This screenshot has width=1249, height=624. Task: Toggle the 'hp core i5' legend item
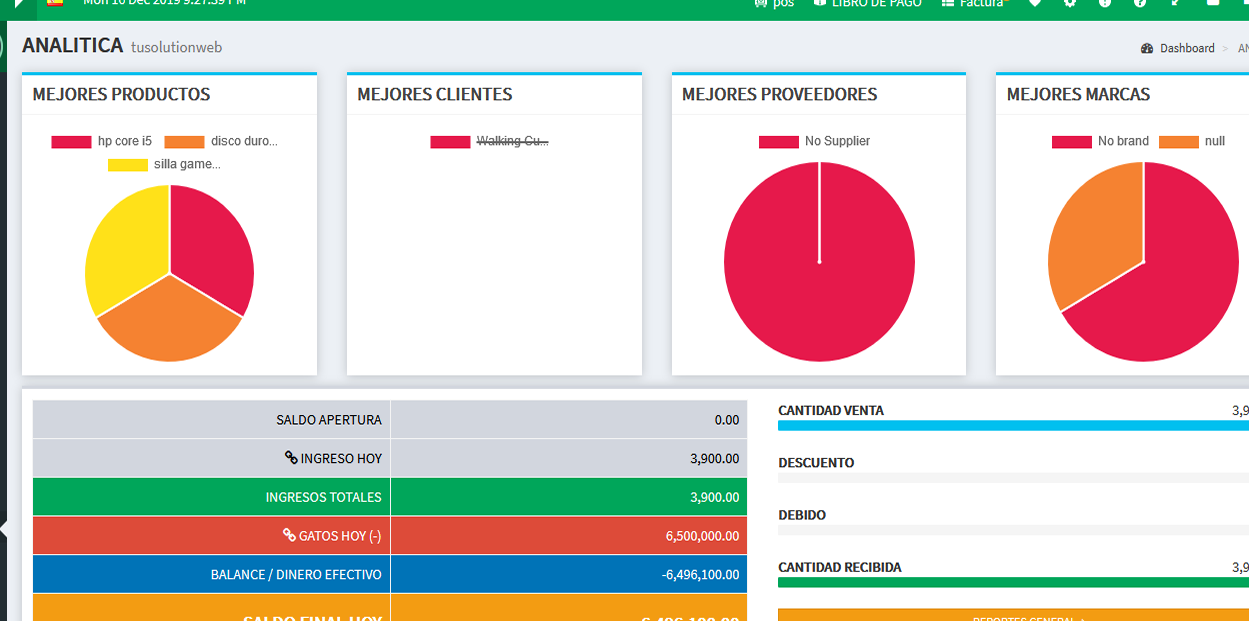click(102, 142)
